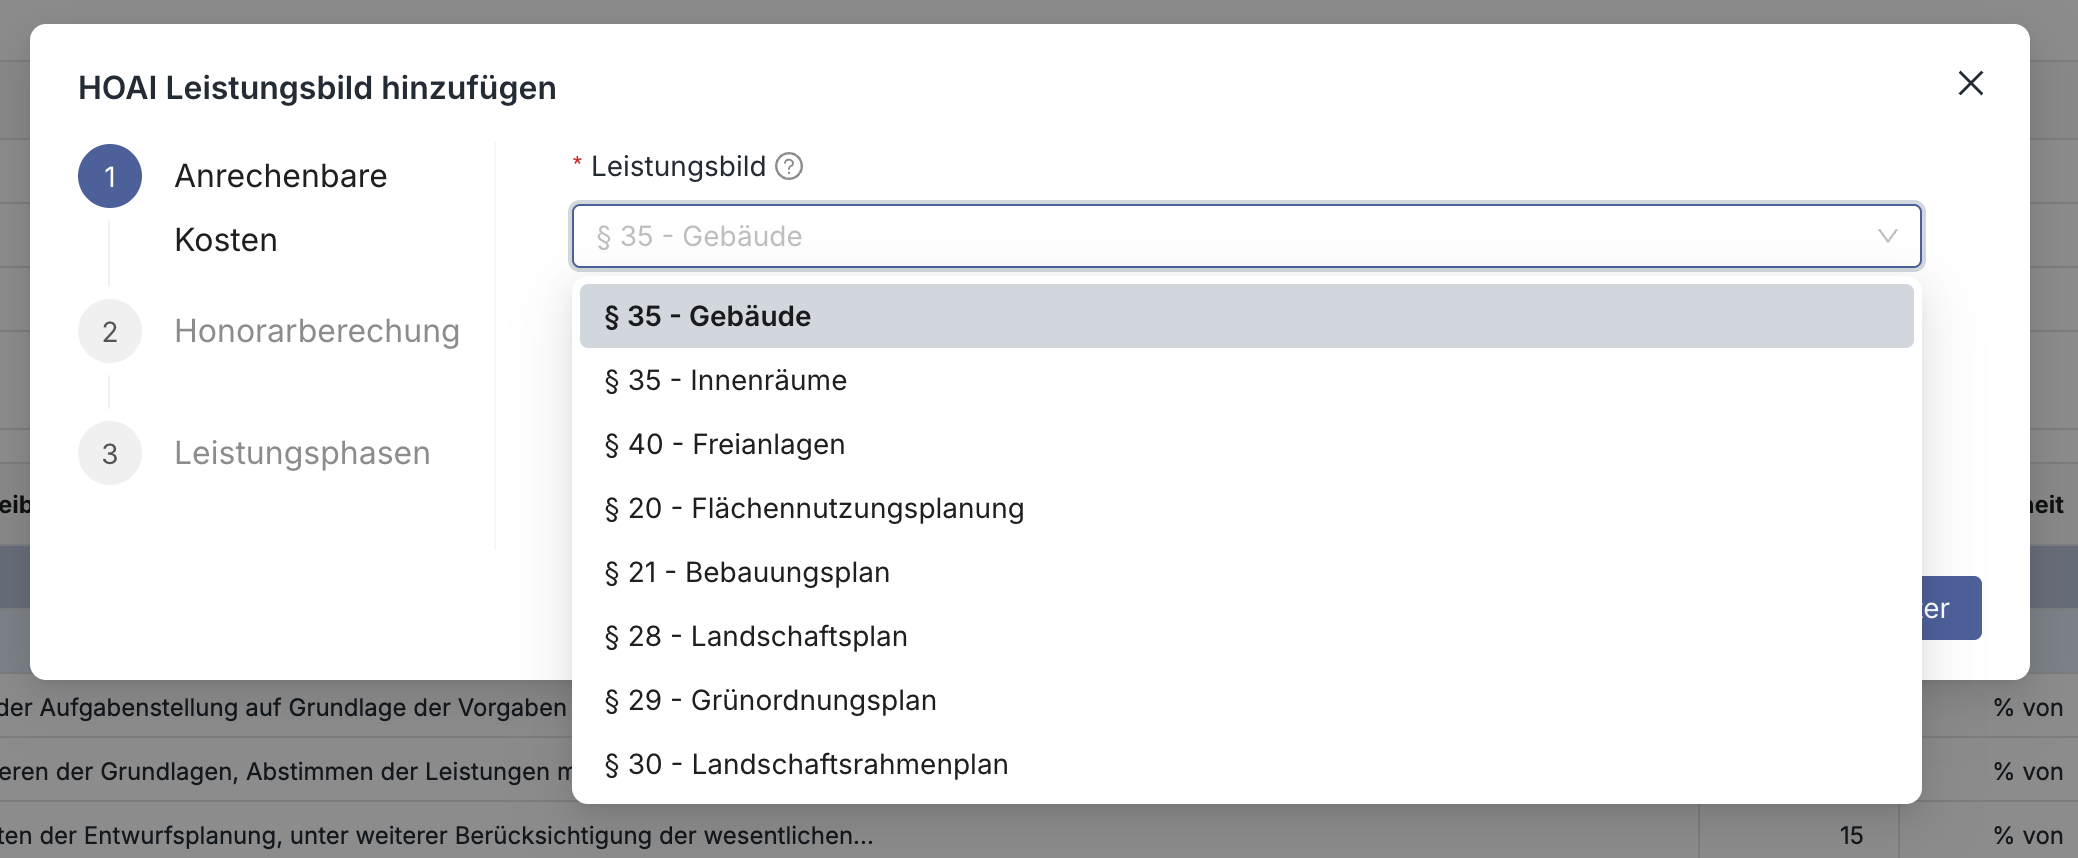Open the Leistungsphasen step
2078x858 pixels.
[302, 453]
